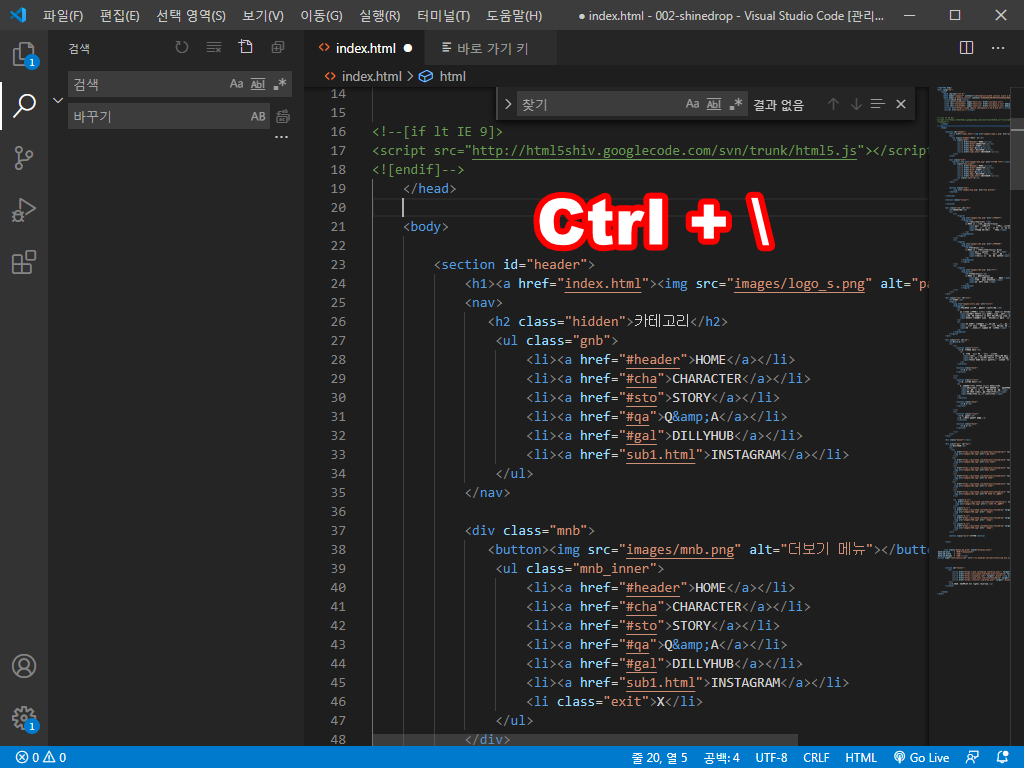
Task: Open 선택 영역(S) menu
Action: [x=191, y=16]
